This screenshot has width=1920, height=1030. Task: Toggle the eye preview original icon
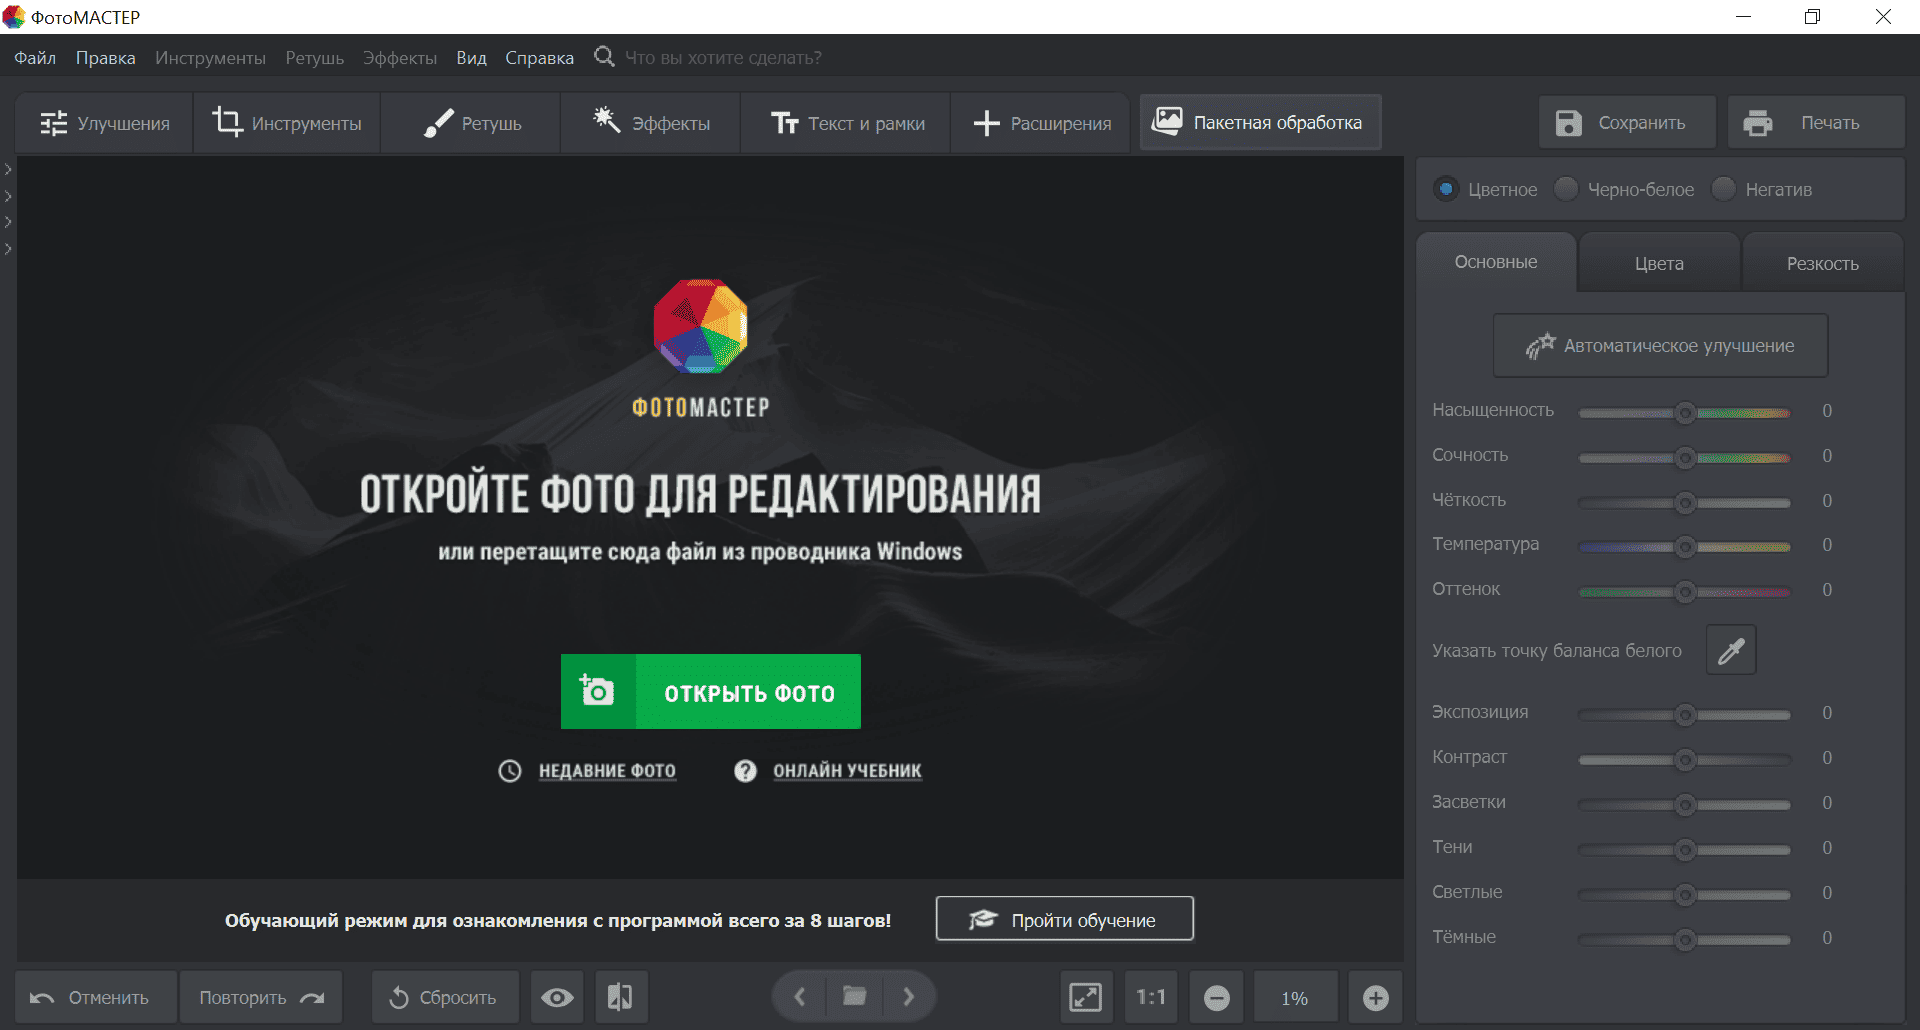557,997
